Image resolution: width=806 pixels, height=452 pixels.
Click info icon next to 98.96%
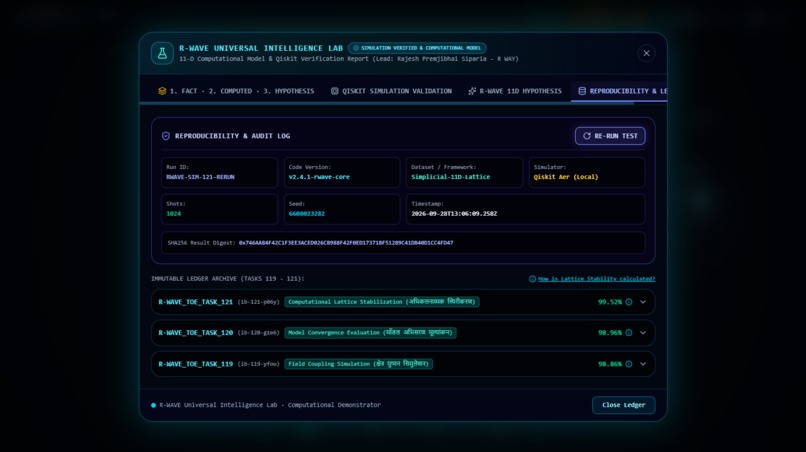tap(629, 333)
